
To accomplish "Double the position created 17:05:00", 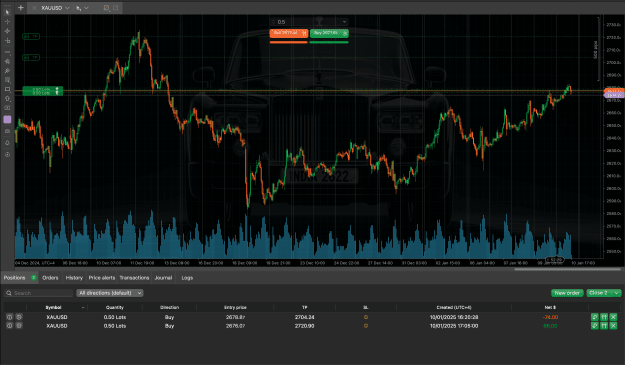I will click(604, 326).
